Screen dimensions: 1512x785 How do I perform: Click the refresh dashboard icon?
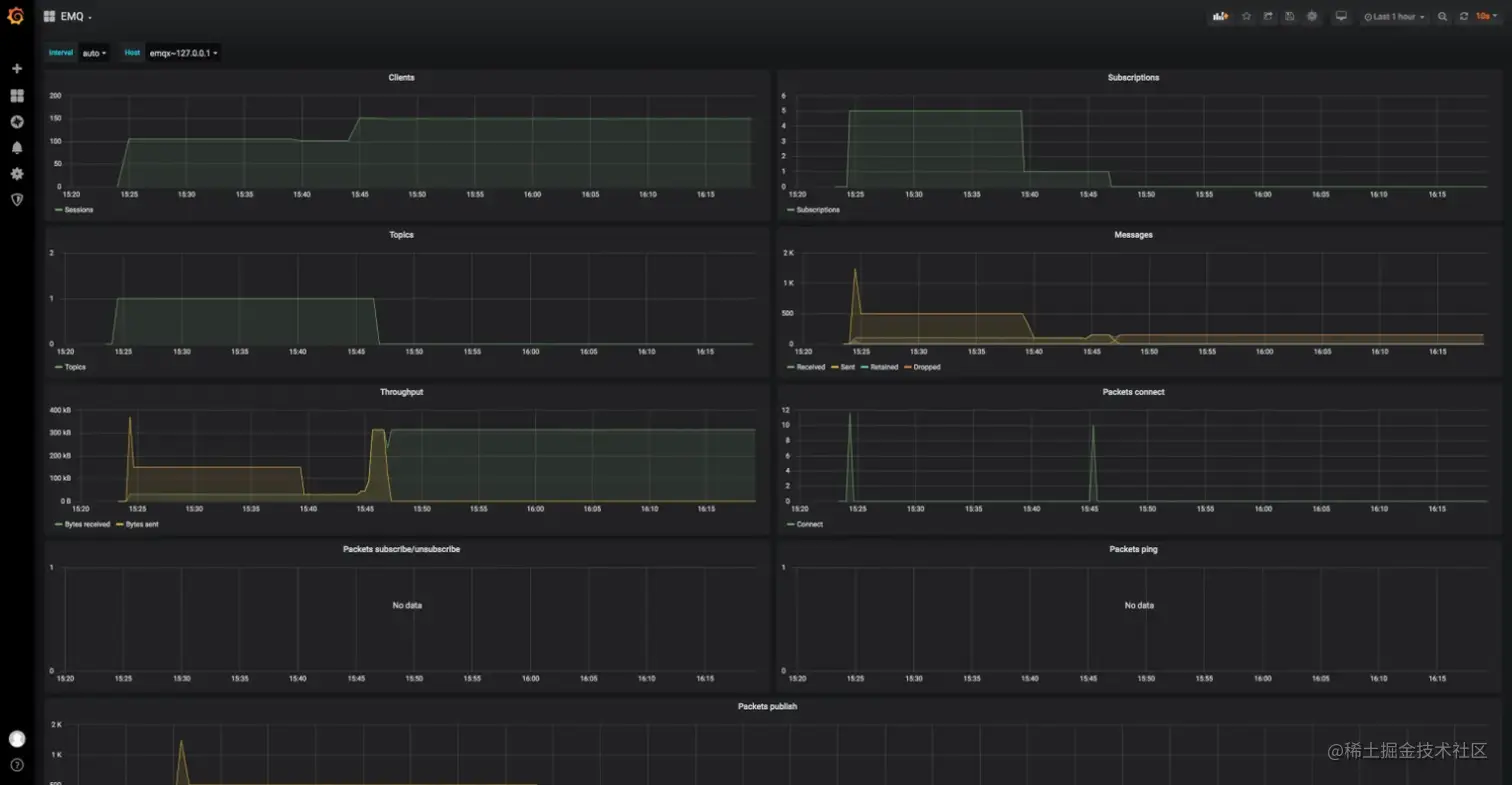(x=1463, y=16)
